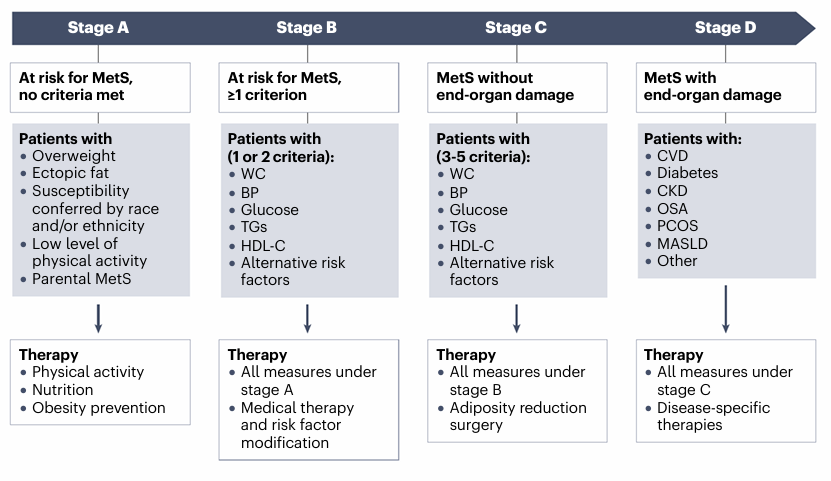The width and height of the screenshot is (831, 481).
Task: Select the Stage B header label
Action: coord(306,28)
